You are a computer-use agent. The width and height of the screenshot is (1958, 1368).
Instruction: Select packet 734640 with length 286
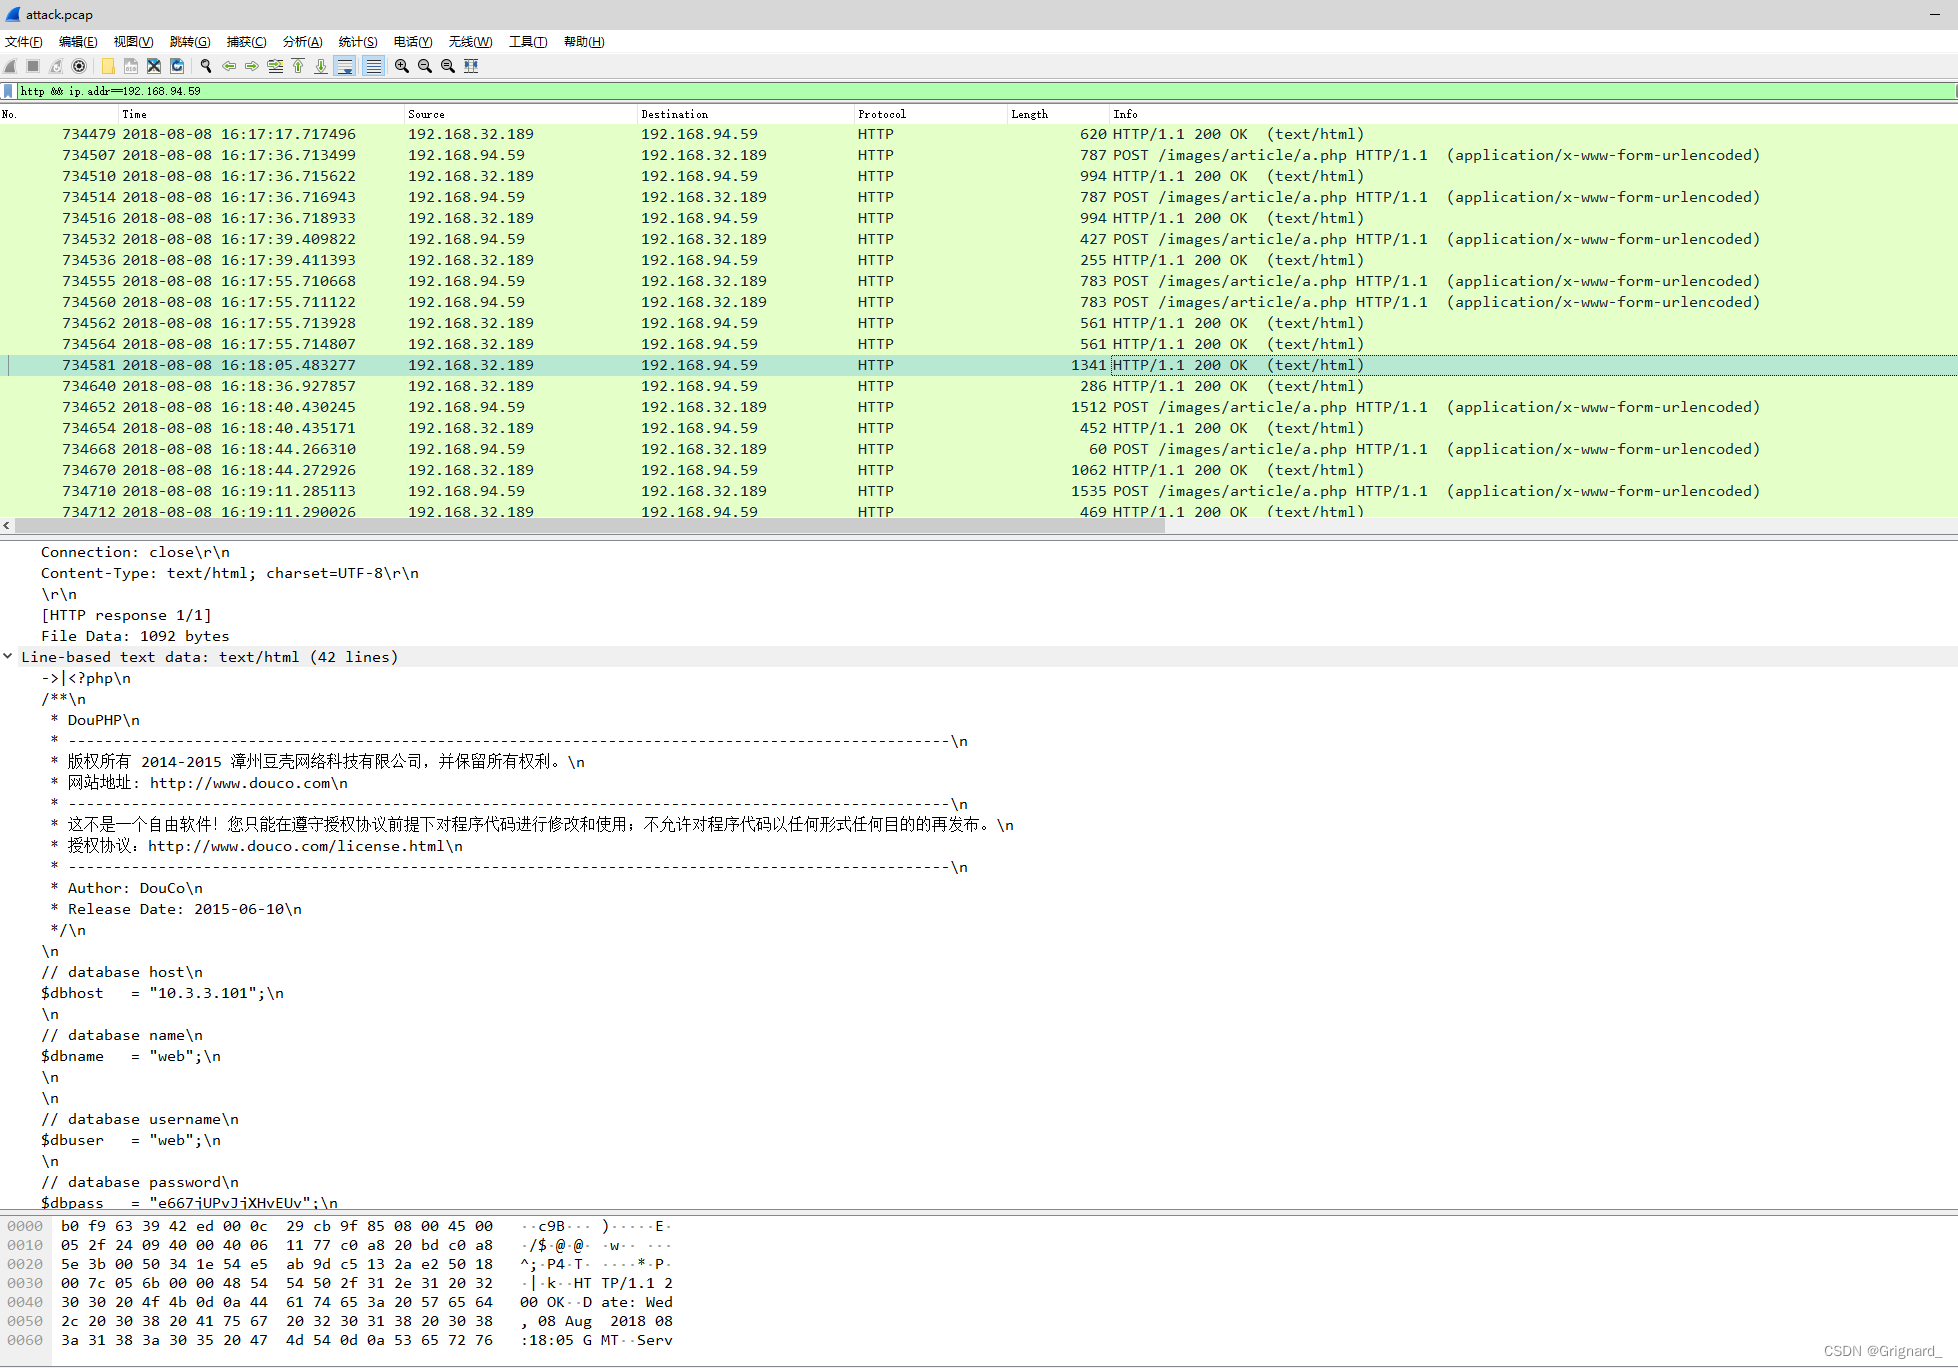[979, 386]
